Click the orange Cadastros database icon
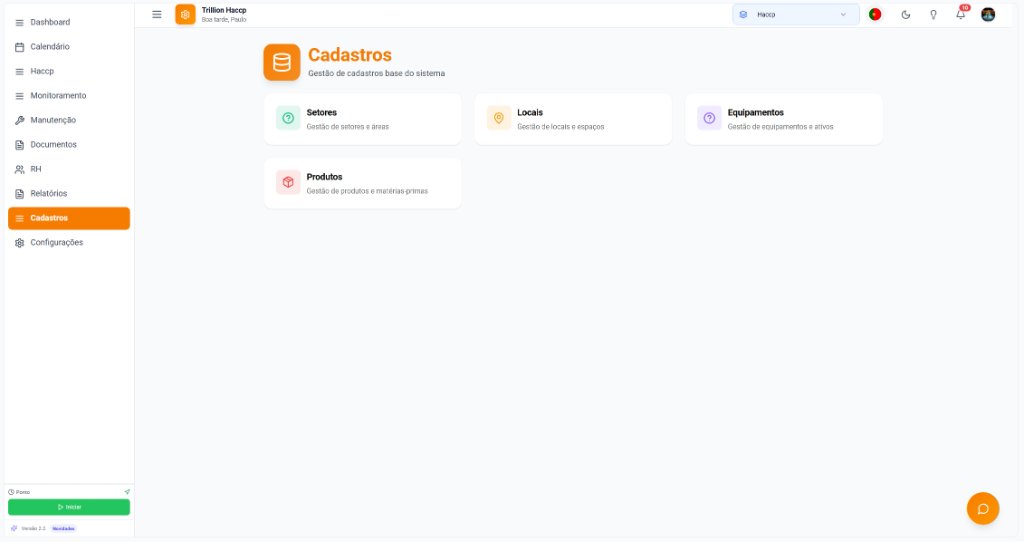This screenshot has width=1024, height=542. click(282, 63)
